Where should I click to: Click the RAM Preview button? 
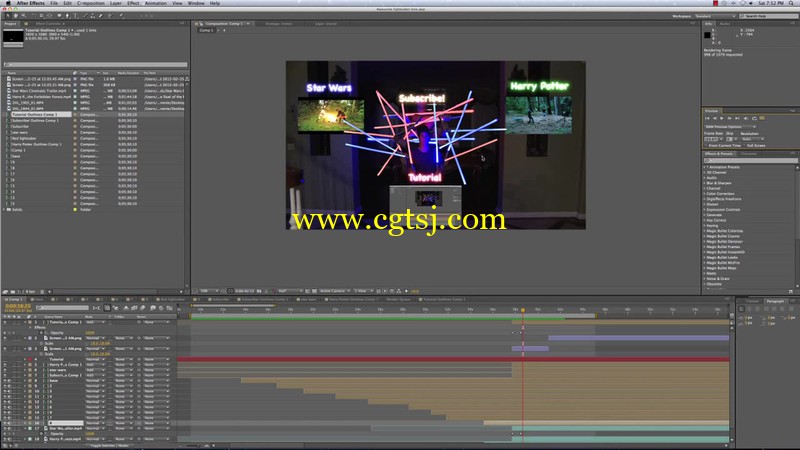(x=762, y=118)
